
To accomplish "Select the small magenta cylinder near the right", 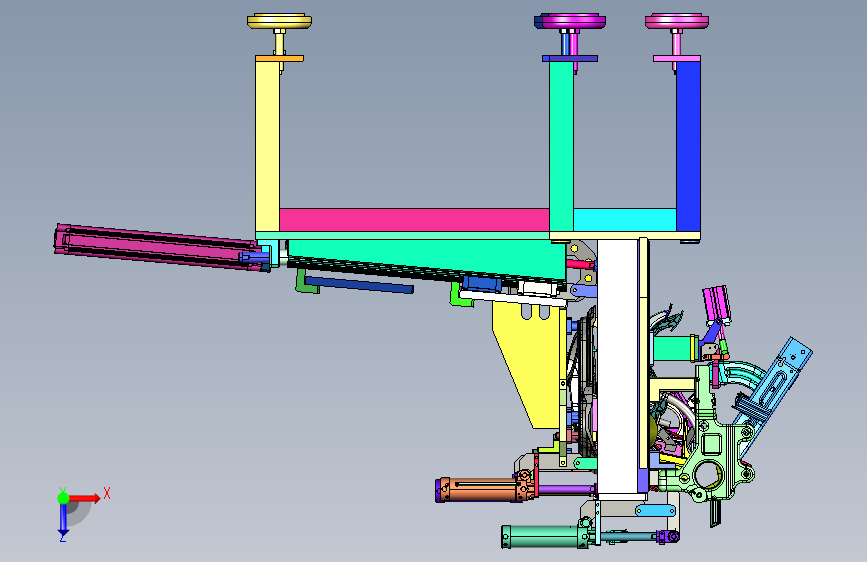I will pos(717,305).
